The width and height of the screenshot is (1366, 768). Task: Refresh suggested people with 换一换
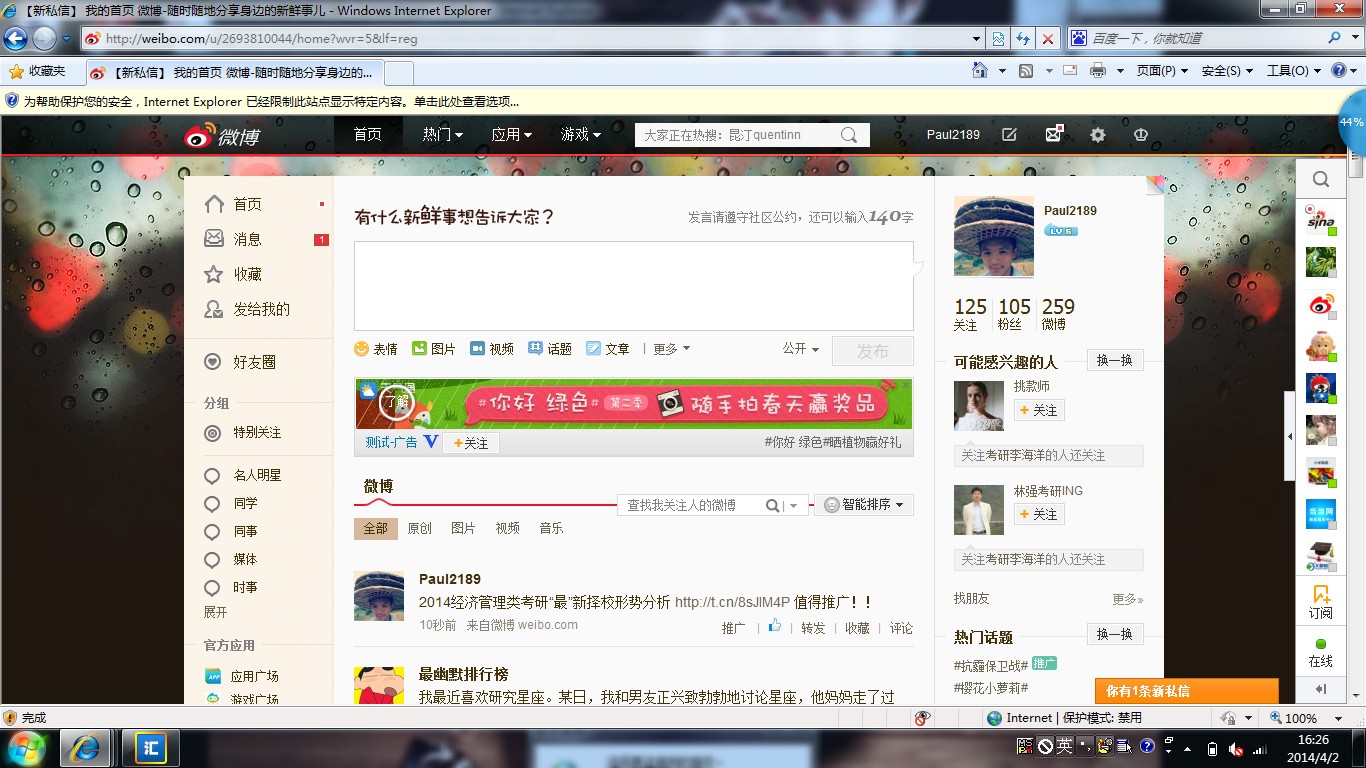1115,360
